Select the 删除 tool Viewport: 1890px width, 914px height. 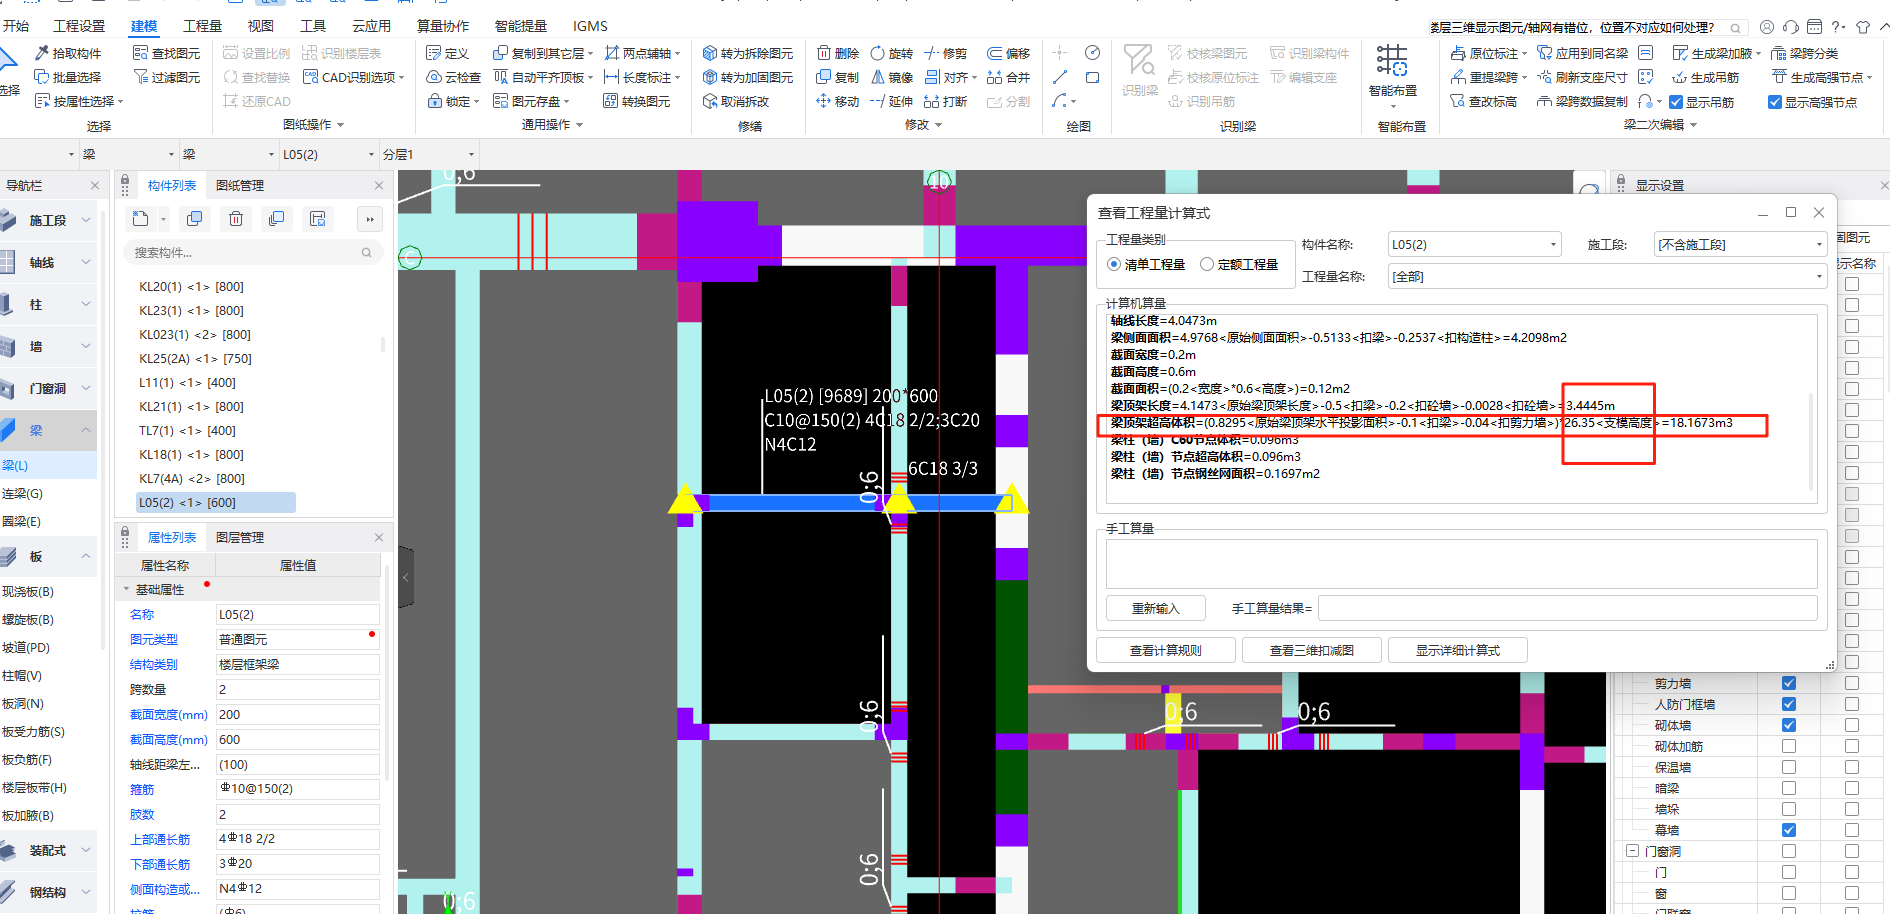click(838, 53)
